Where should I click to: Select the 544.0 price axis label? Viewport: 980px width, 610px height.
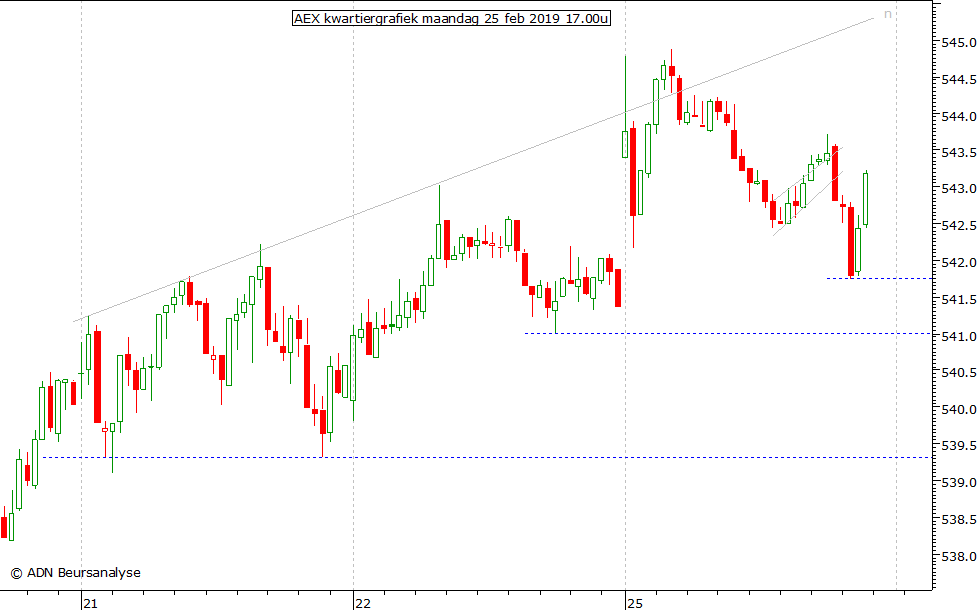(959, 116)
